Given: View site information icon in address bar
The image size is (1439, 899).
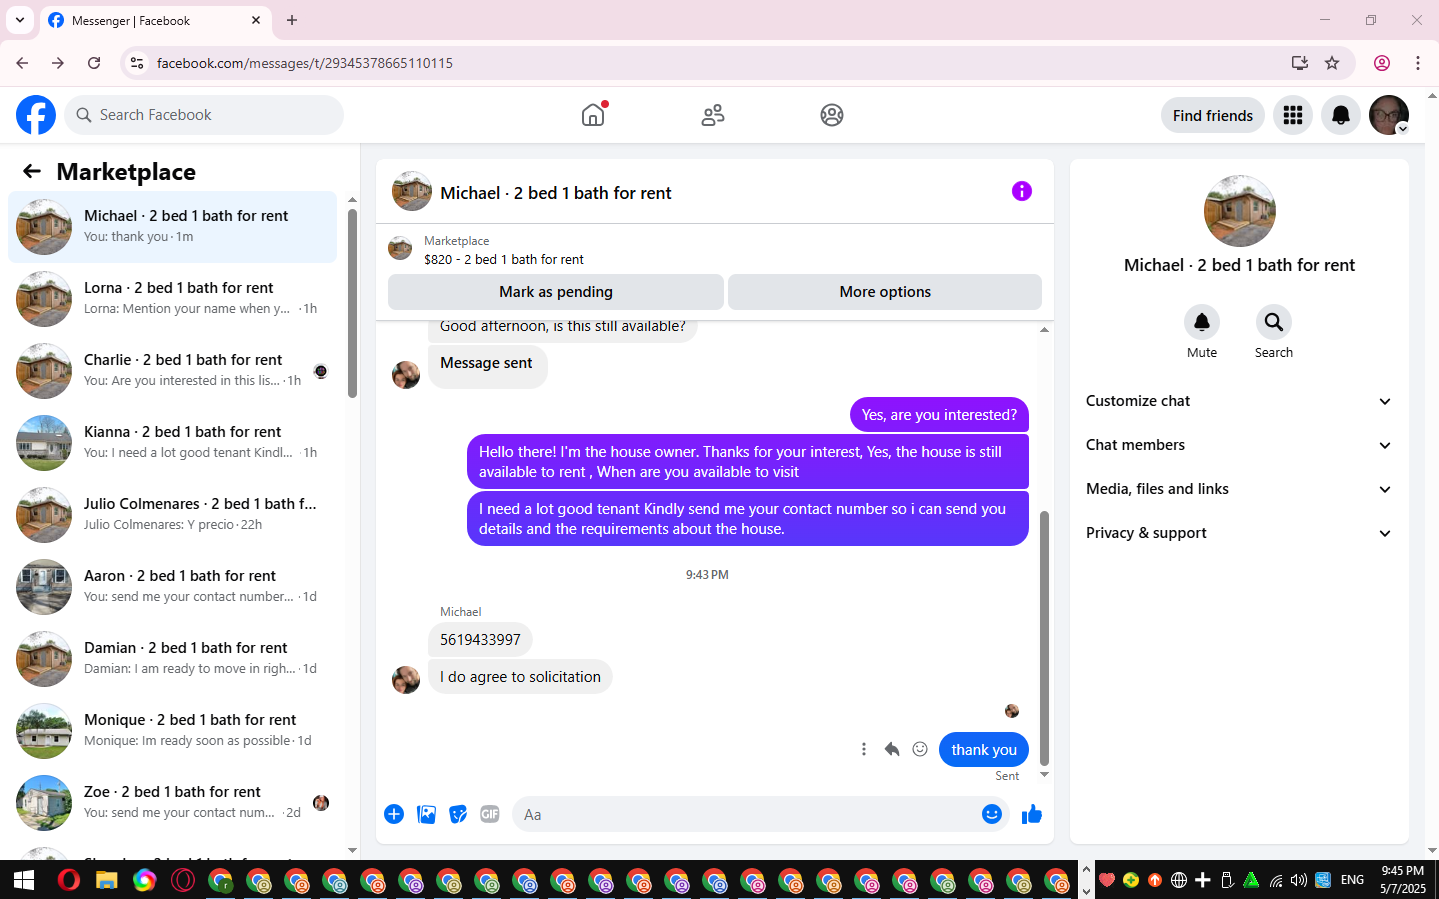Looking at the screenshot, I should coord(137,63).
